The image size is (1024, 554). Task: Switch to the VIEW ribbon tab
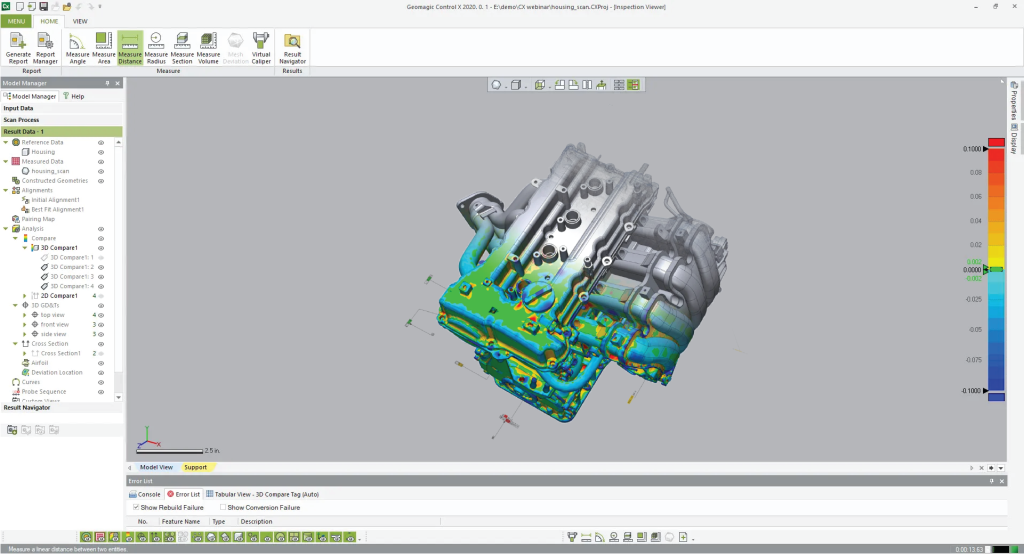tap(80, 20)
